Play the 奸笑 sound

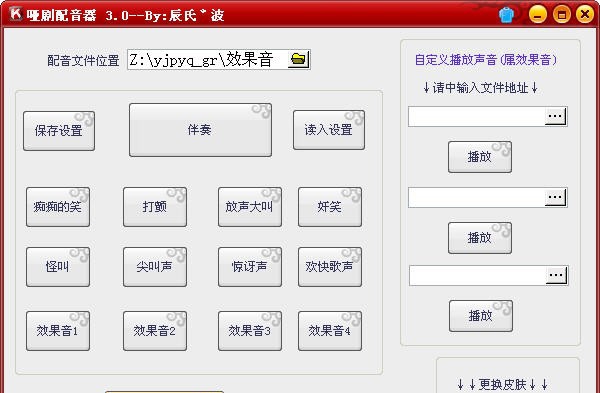tap(330, 207)
